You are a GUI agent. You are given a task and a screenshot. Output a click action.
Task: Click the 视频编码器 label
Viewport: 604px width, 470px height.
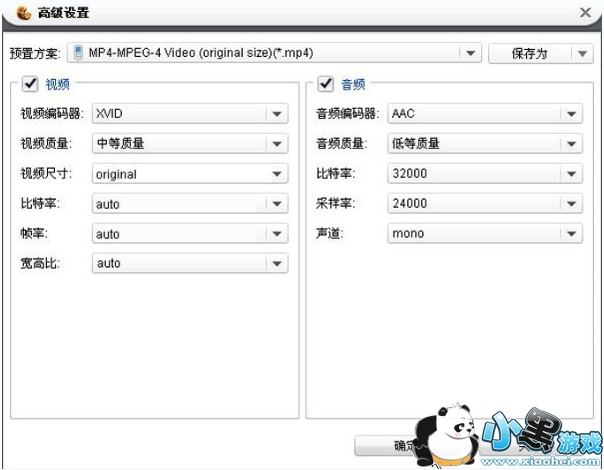(52, 114)
